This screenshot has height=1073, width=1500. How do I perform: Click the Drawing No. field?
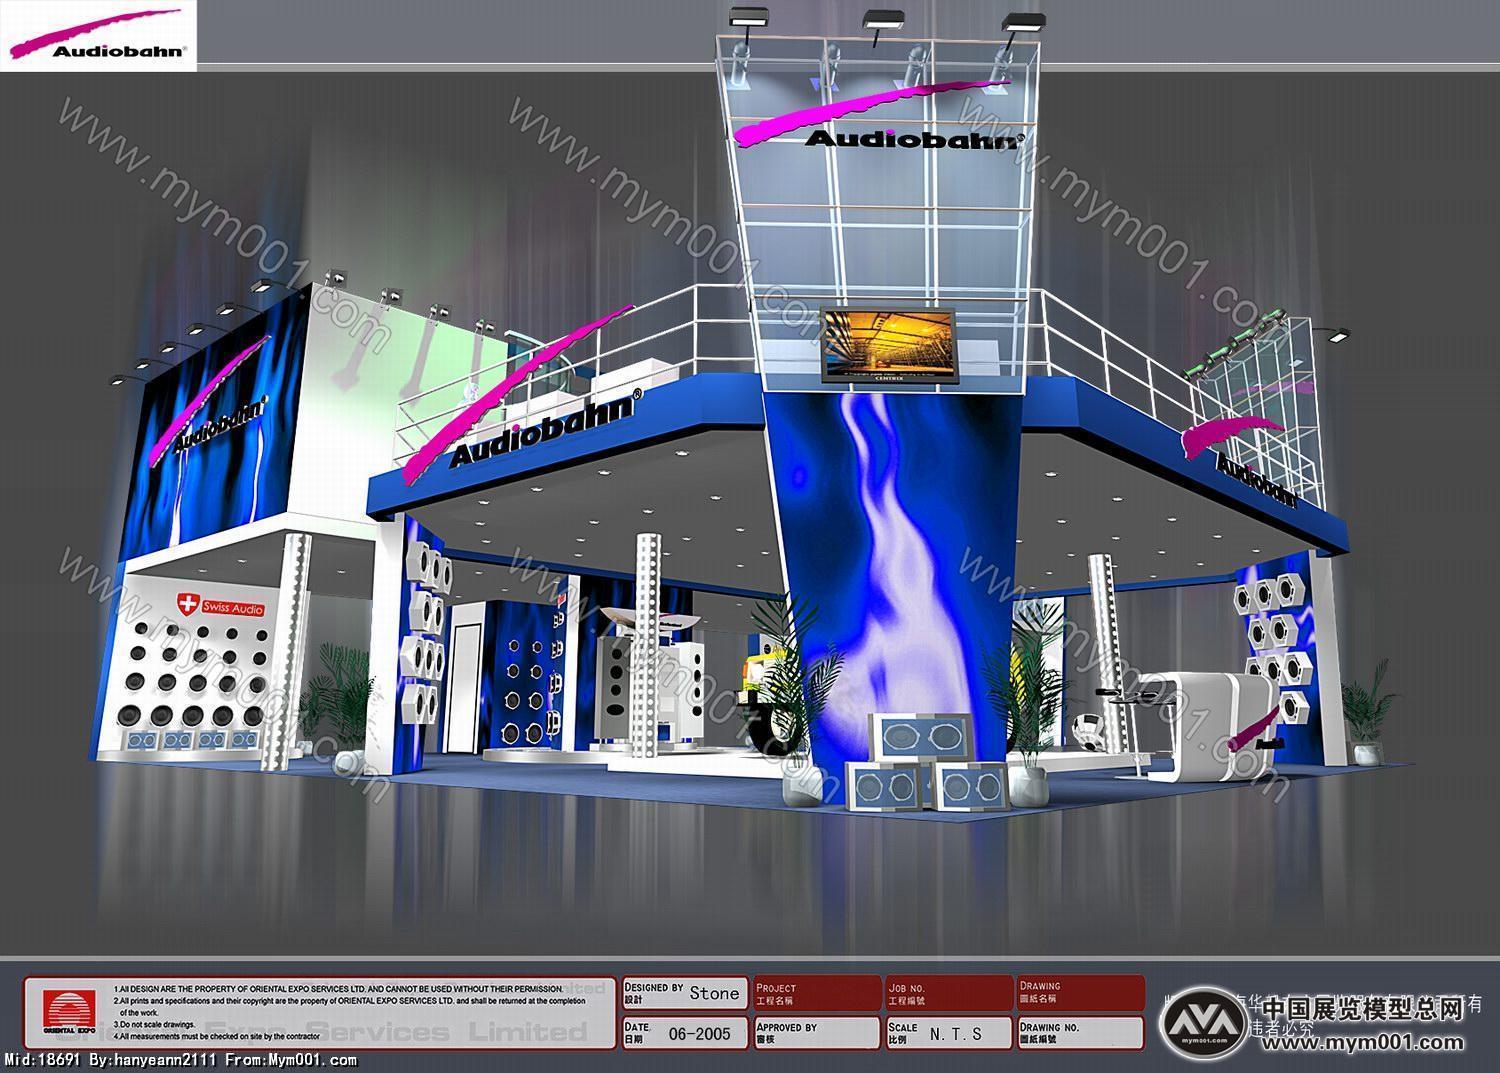[x=1080, y=1033]
